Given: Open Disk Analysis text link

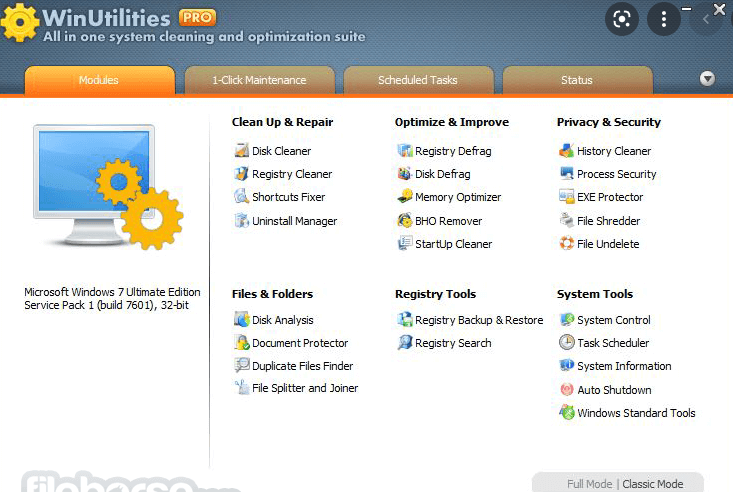Looking at the screenshot, I should (x=282, y=320).
